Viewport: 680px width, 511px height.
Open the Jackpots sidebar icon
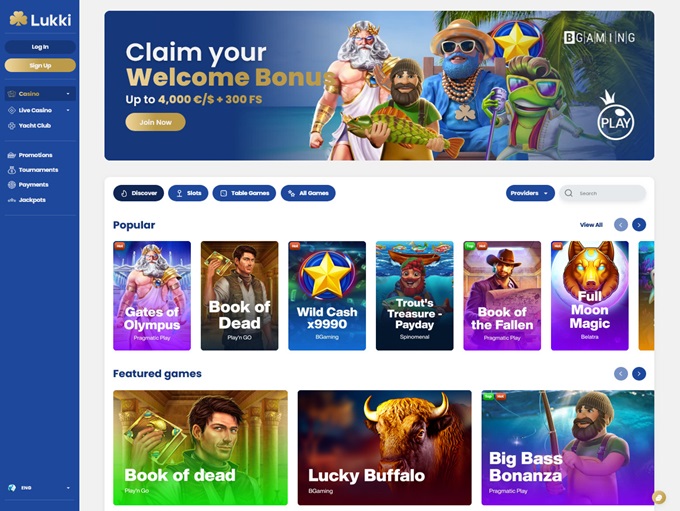click(12, 200)
